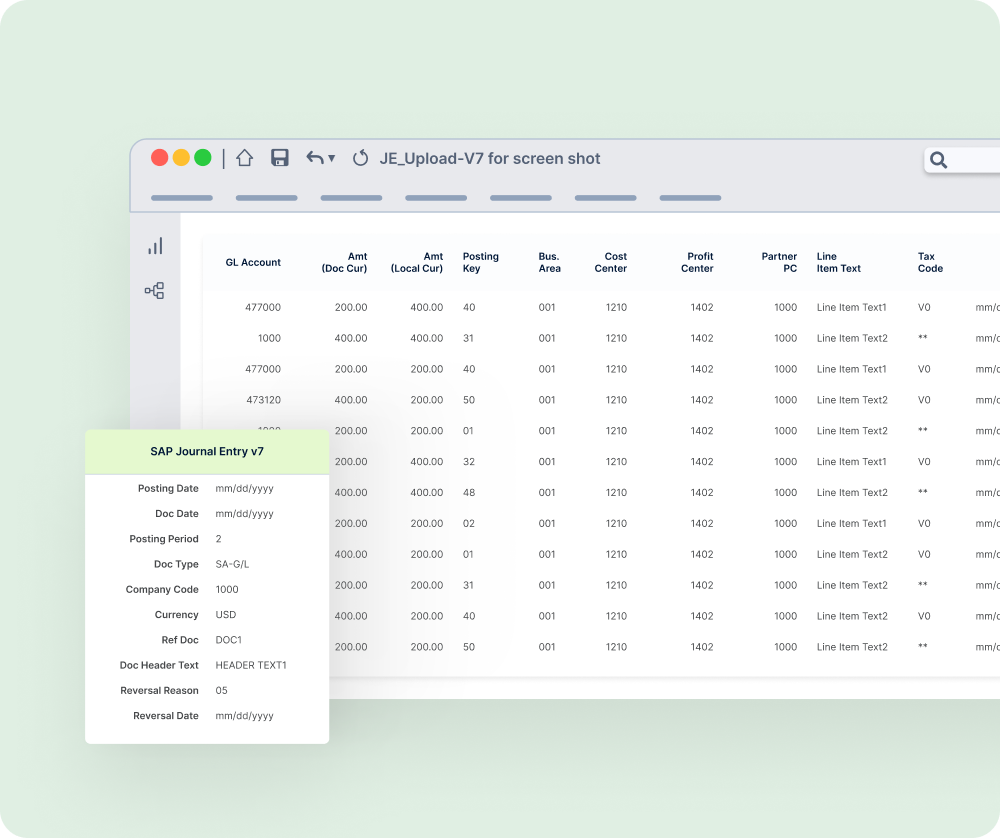Click the Posting Key column header
Image resolution: width=1000 pixels, height=838 pixels.
point(481,262)
